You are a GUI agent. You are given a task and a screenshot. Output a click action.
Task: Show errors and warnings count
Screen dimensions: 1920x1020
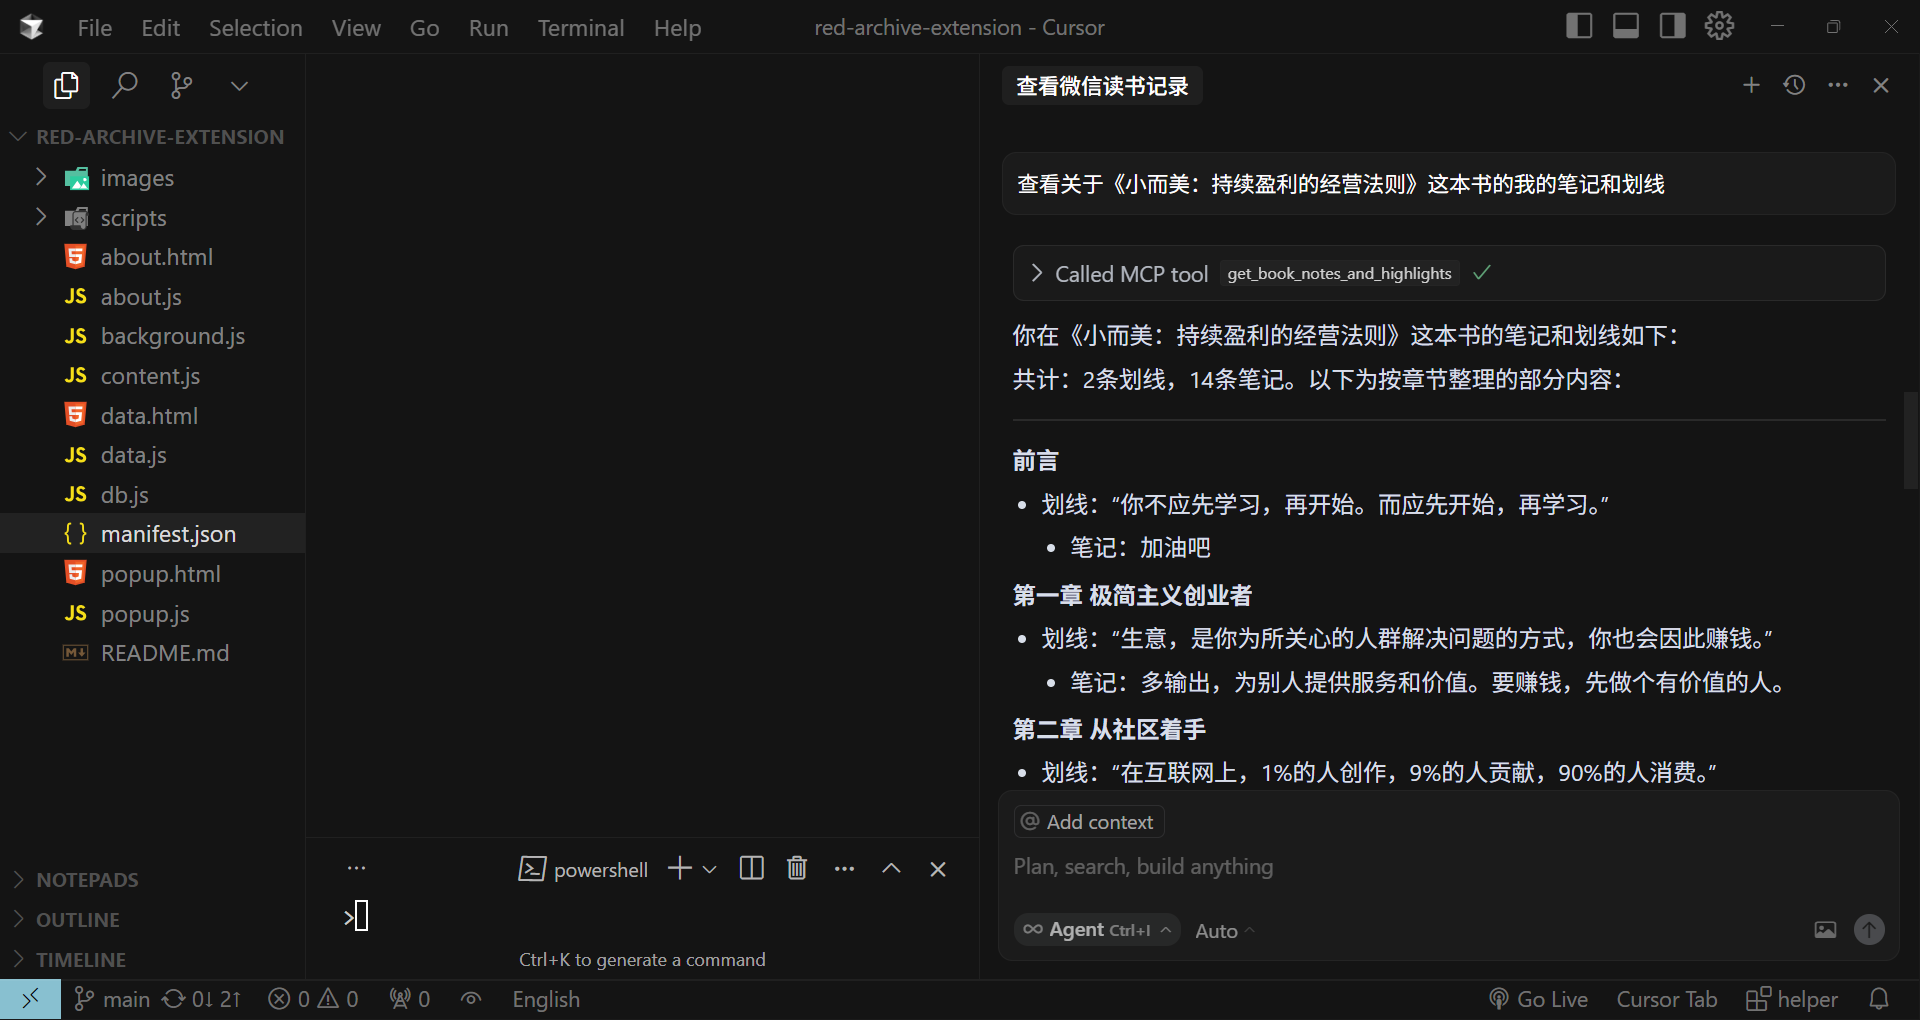point(313,999)
